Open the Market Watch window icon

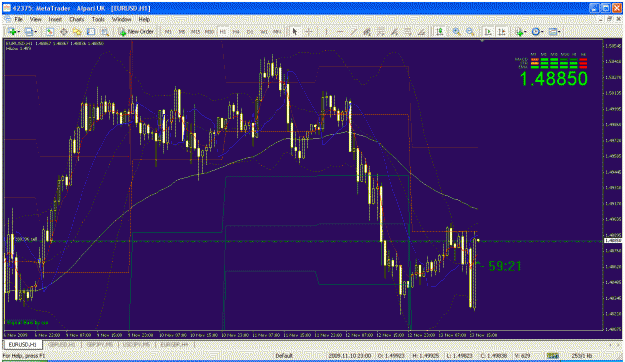(x=50, y=31)
